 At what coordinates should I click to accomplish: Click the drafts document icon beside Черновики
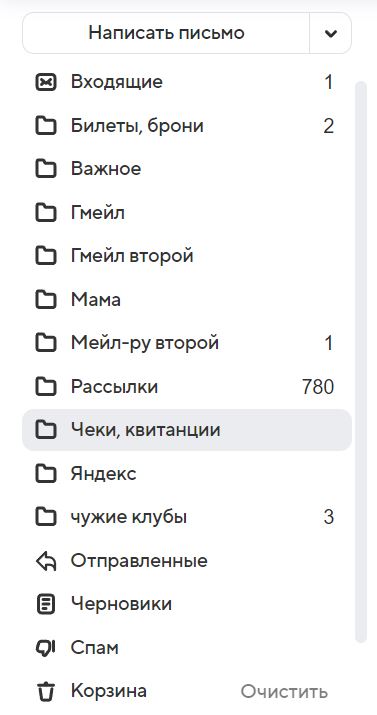[x=46, y=604]
